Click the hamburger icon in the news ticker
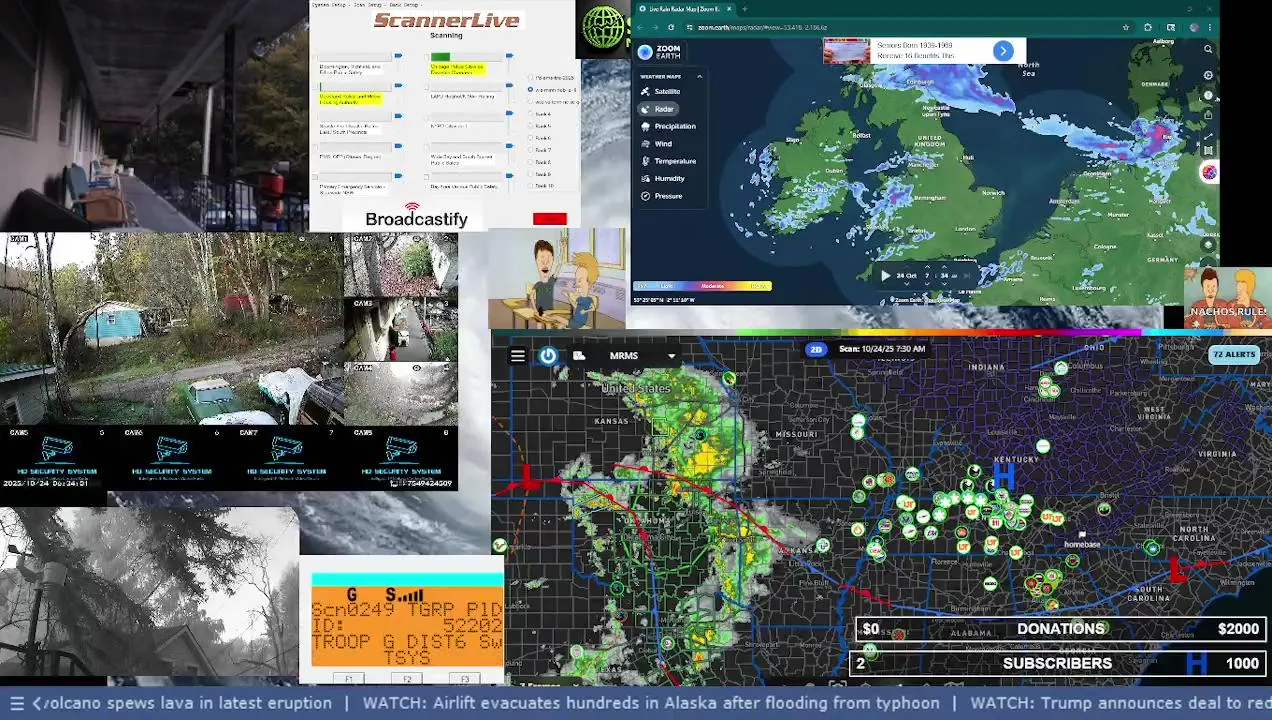This screenshot has width=1272, height=720. (17, 703)
